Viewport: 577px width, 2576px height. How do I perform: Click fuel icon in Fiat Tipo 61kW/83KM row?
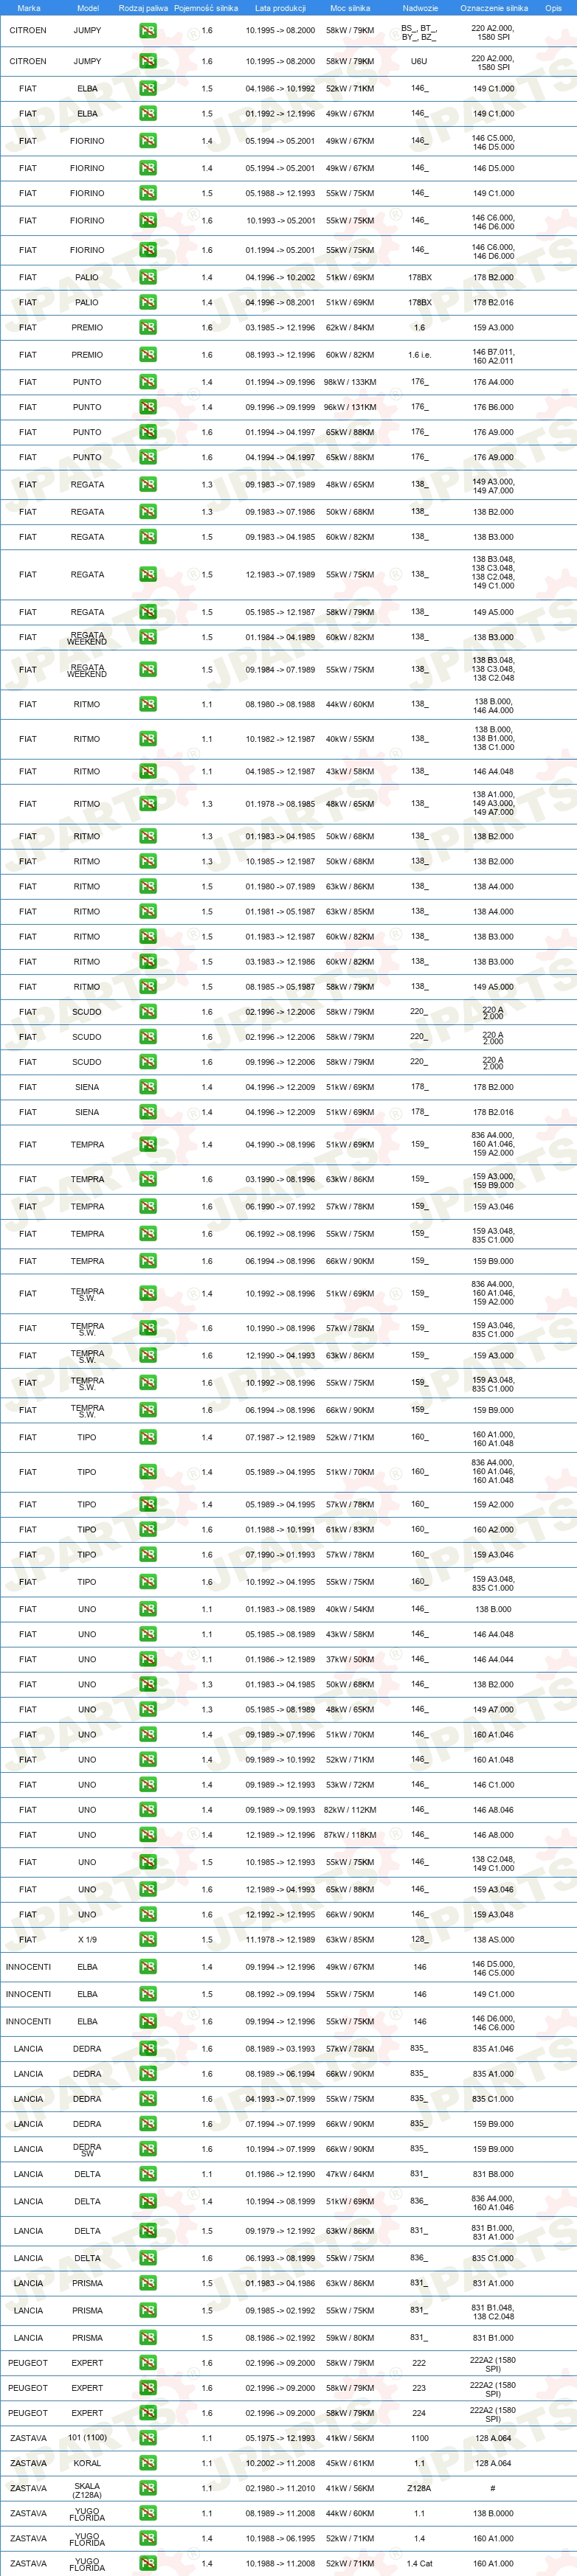[148, 1529]
